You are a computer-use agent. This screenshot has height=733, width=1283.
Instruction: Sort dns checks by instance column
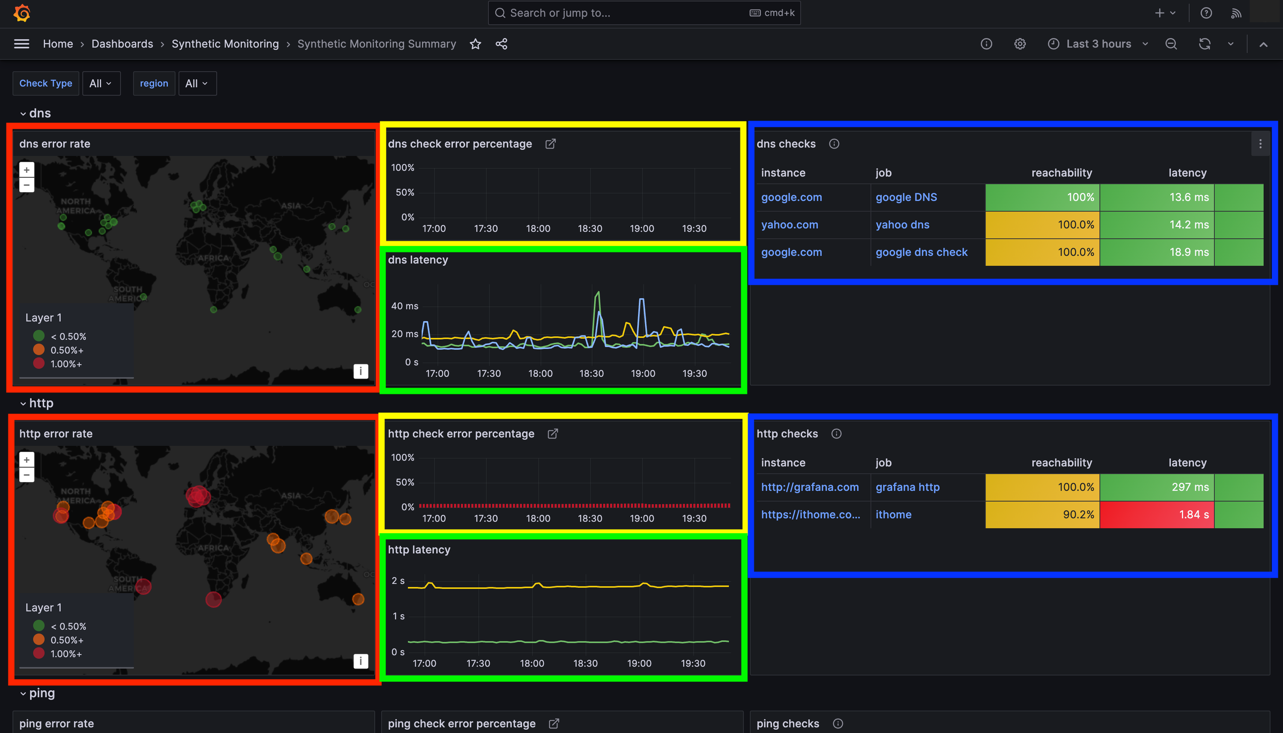(x=783, y=173)
